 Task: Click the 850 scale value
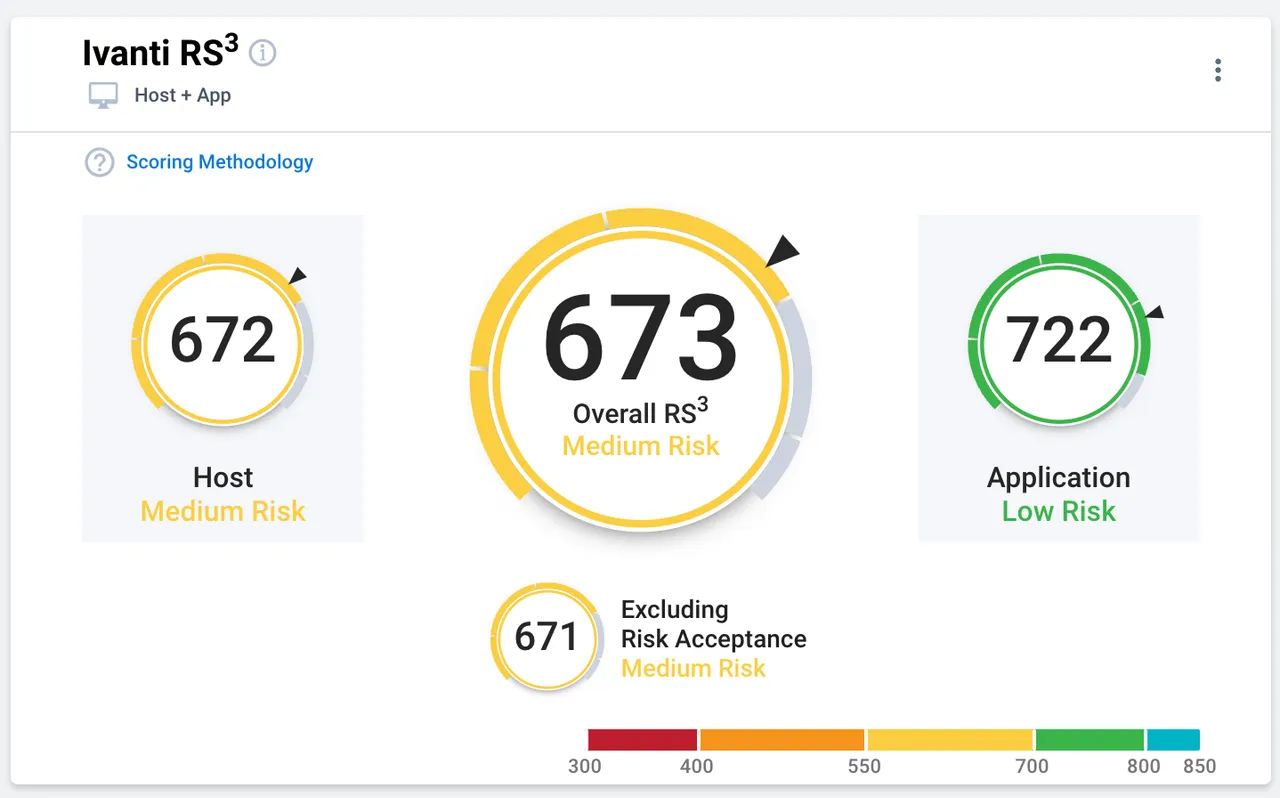pyautogui.click(x=1200, y=767)
